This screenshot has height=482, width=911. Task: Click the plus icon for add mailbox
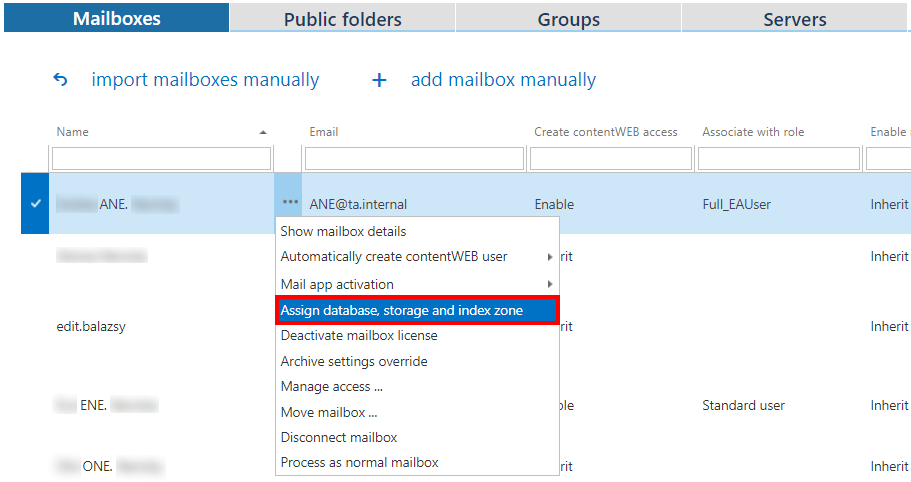click(379, 80)
